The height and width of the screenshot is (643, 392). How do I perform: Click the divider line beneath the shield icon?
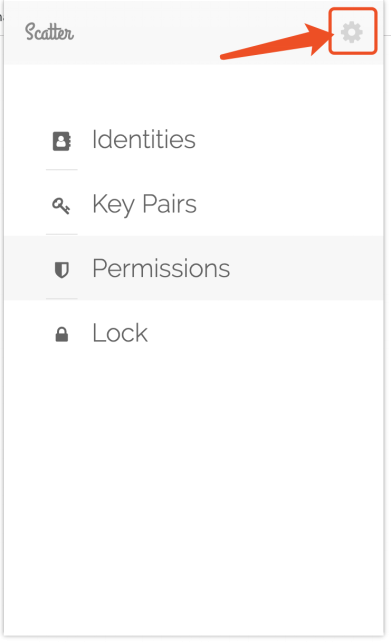pos(62,299)
